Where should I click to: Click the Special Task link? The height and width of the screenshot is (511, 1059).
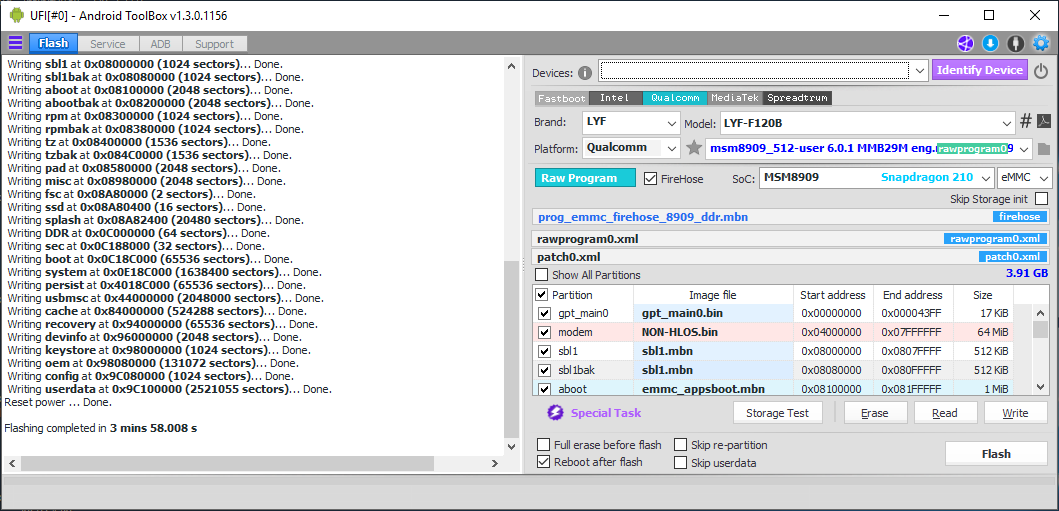point(606,413)
